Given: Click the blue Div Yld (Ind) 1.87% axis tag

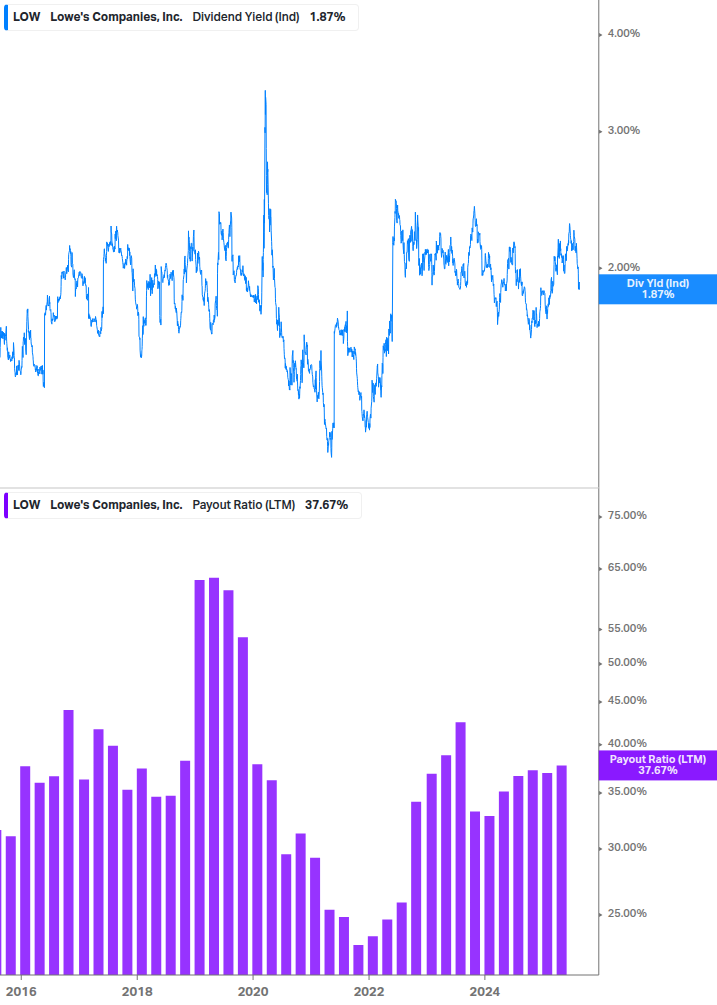Looking at the screenshot, I should 658,289.
